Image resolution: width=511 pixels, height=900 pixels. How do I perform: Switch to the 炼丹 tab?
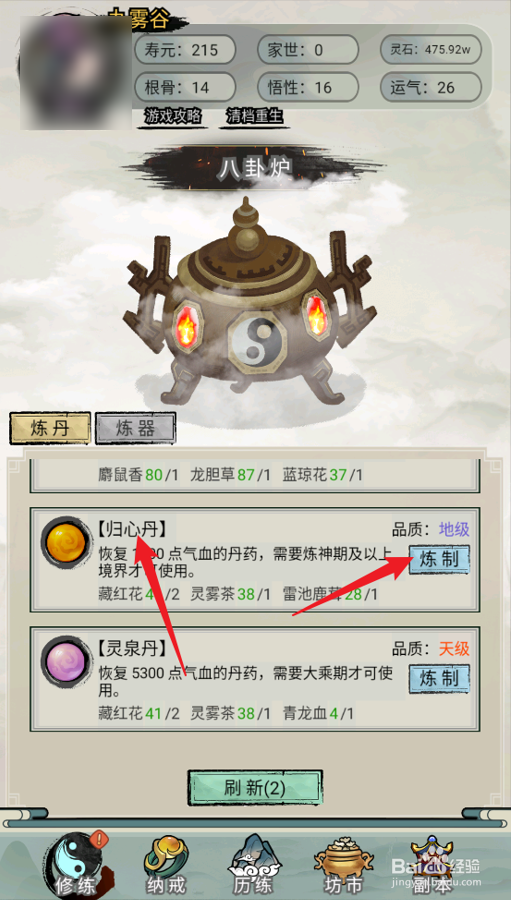(x=50, y=428)
